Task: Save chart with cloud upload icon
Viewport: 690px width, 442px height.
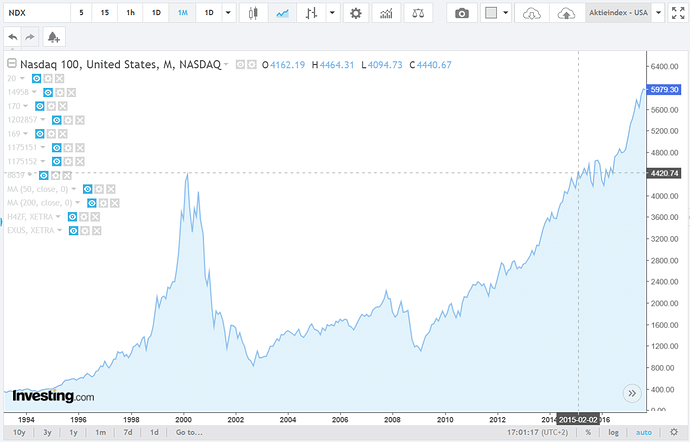Action: pyautogui.click(x=566, y=13)
